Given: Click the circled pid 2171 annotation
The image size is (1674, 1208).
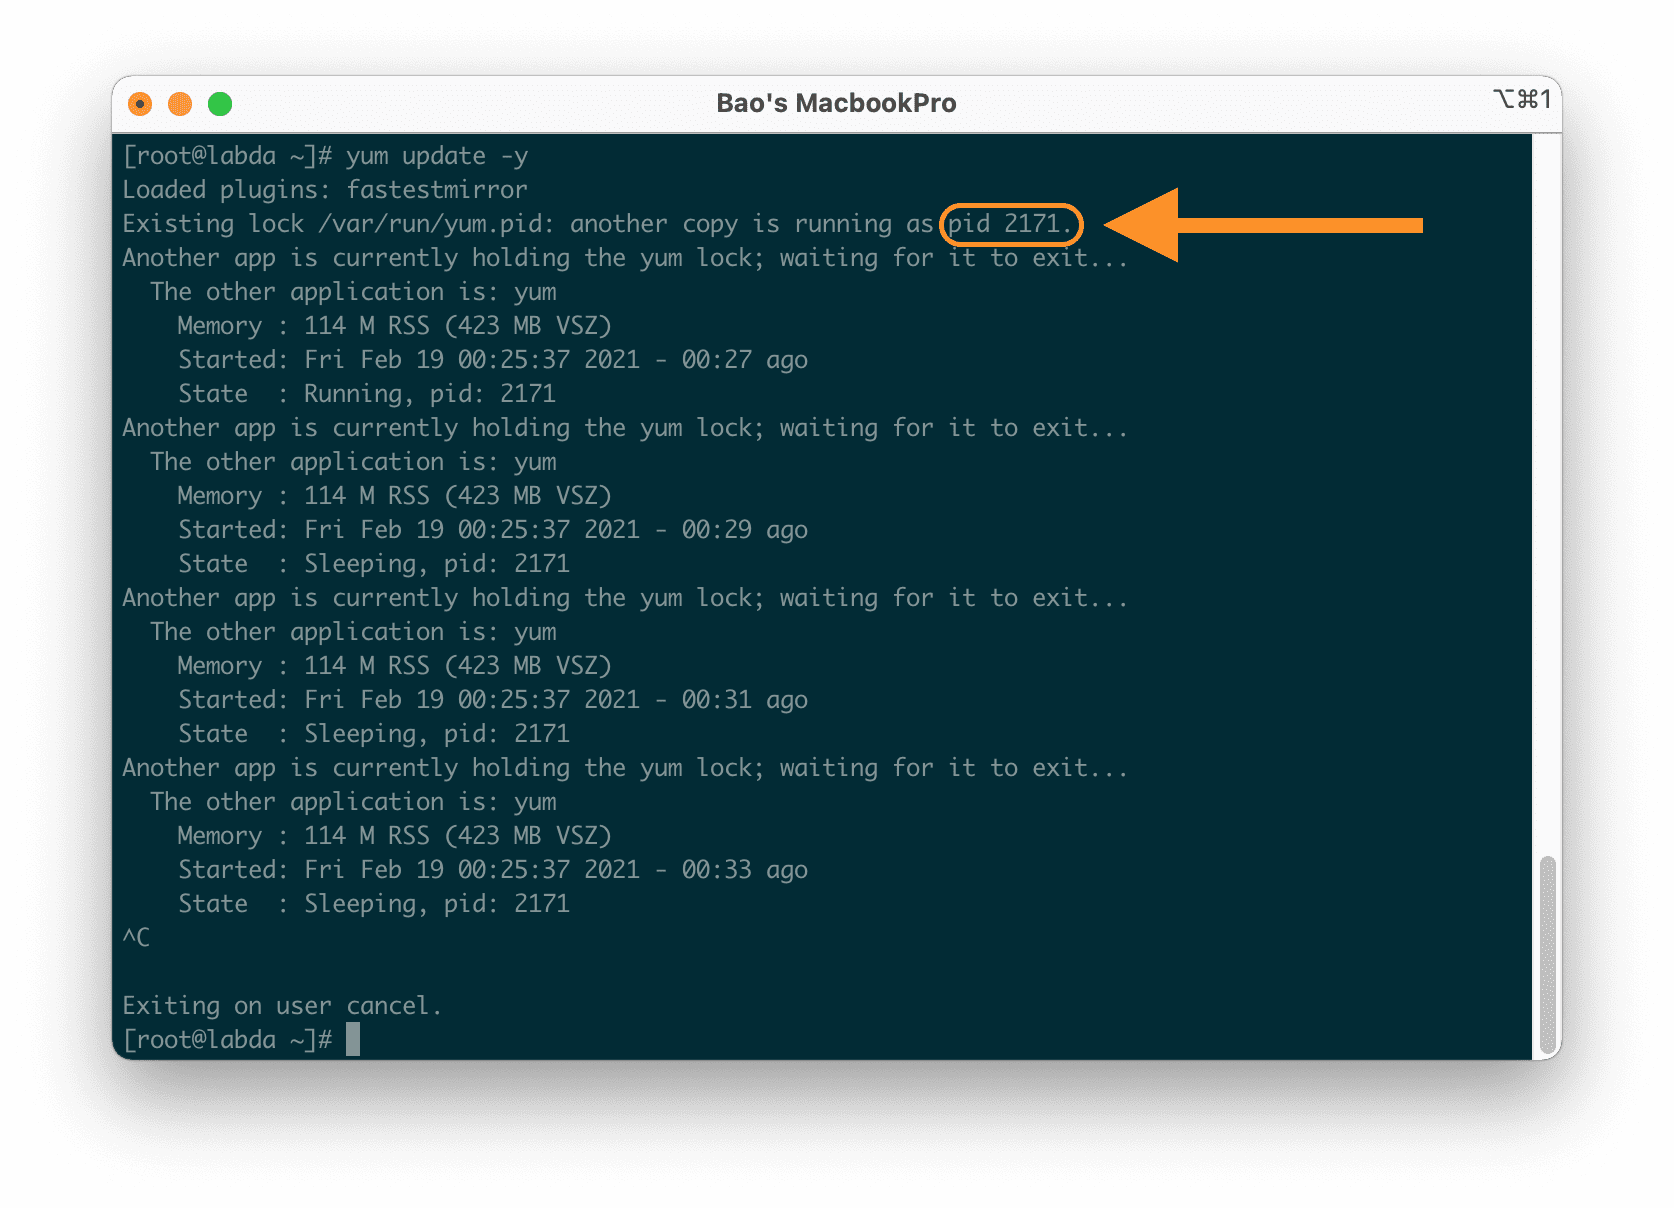Looking at the screenshot, I should point(1010,223).
